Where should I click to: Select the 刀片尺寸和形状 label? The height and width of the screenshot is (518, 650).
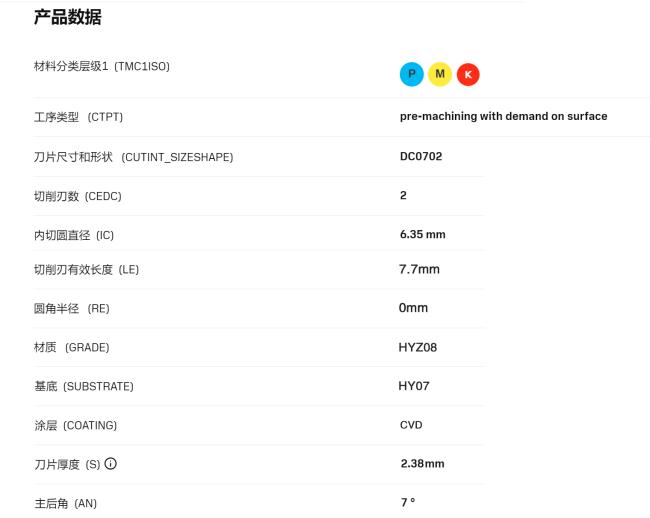click(133, 157)
